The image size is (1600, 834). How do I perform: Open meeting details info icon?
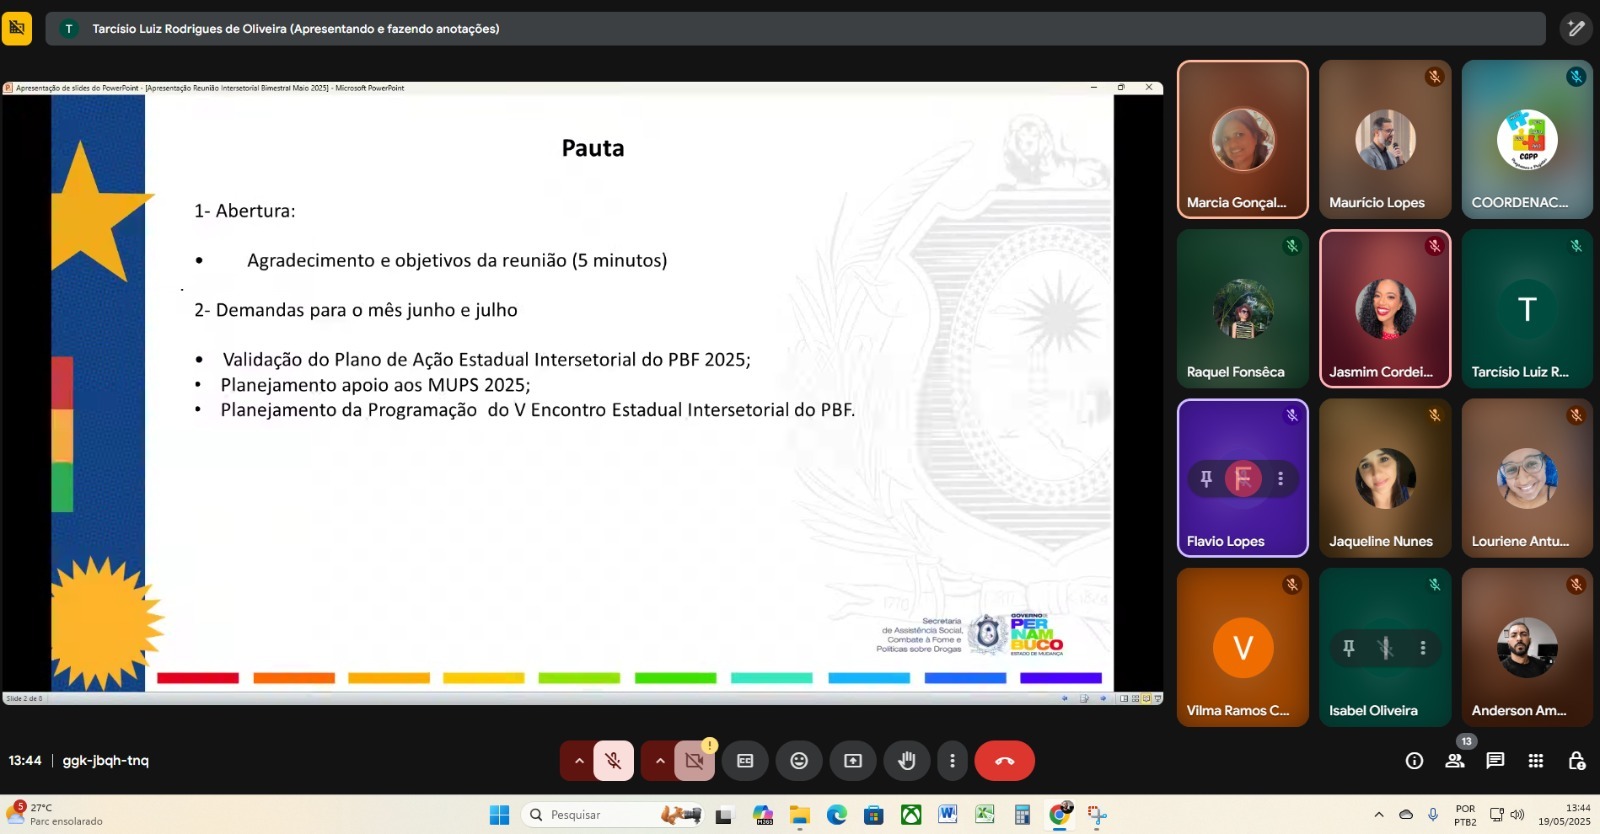1414,761
